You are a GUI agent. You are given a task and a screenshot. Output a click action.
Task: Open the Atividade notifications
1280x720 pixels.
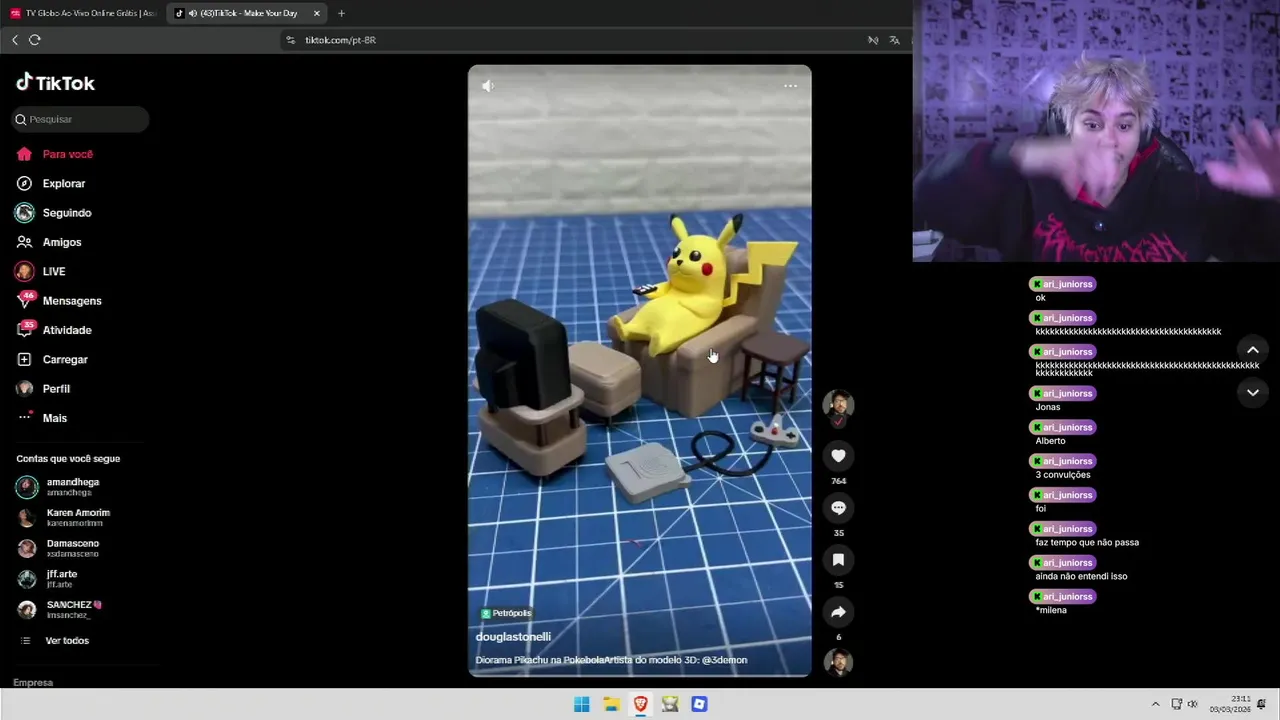click(67, 330)
